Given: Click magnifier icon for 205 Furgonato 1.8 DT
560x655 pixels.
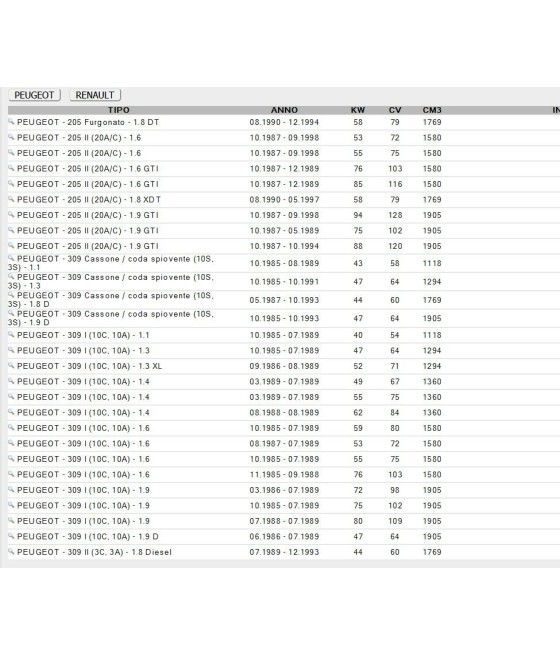Looking at the screenshot, I should point(11,122).
